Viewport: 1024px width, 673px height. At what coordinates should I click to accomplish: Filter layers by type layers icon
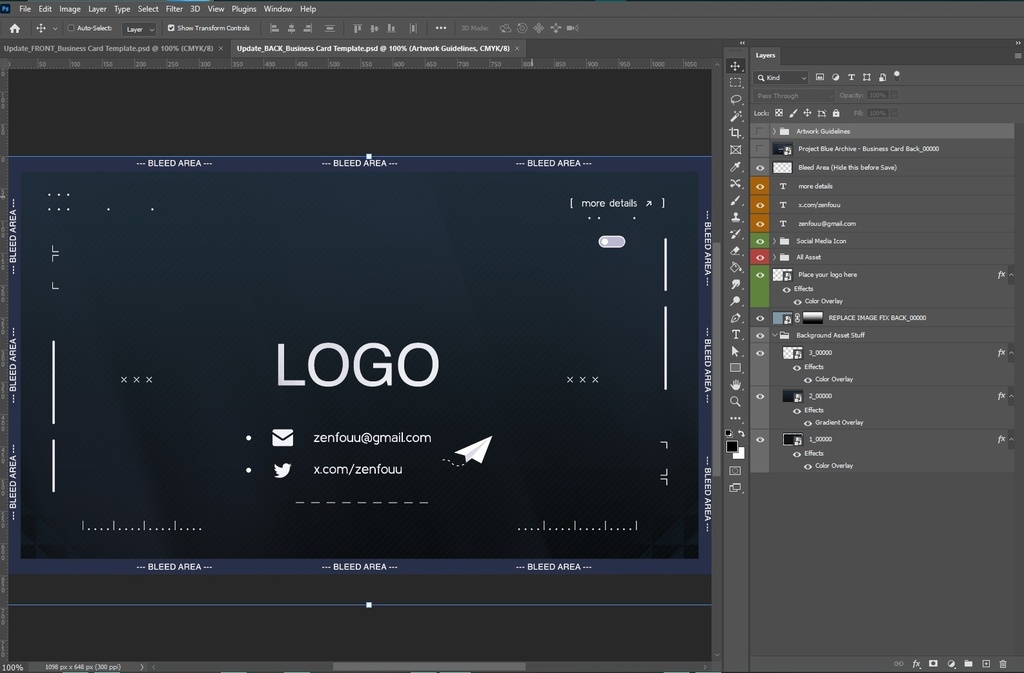851,77
